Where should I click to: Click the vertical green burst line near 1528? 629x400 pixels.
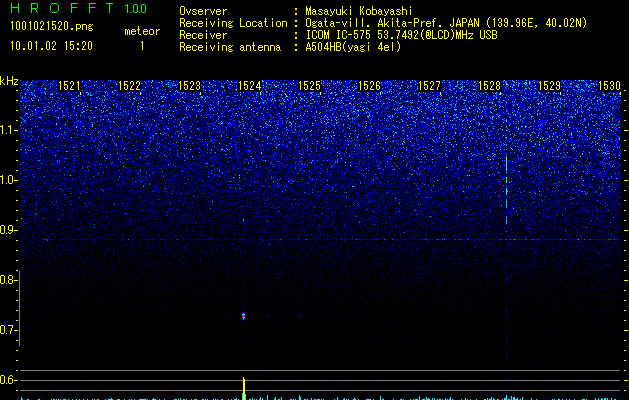point(506,190)
